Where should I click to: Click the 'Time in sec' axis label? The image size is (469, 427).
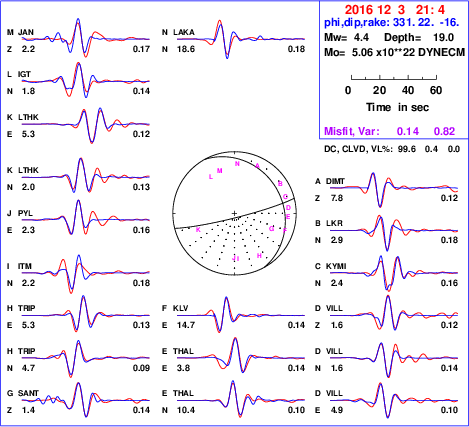pos(397,107)
